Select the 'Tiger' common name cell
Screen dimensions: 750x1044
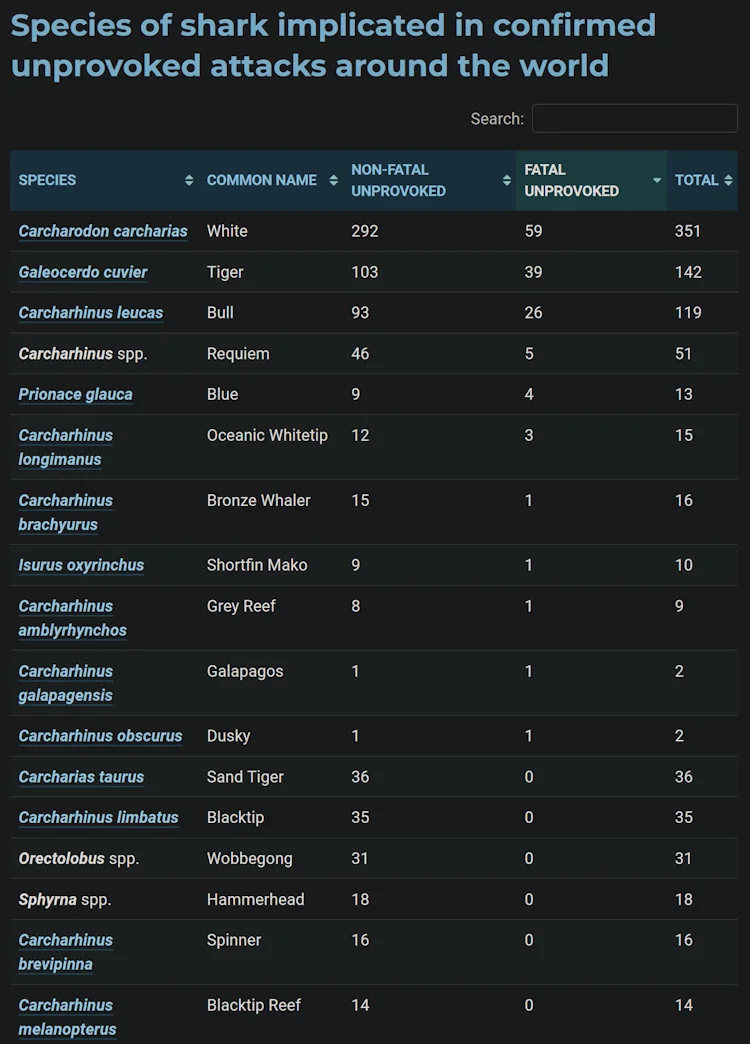[x=225, y=272]
